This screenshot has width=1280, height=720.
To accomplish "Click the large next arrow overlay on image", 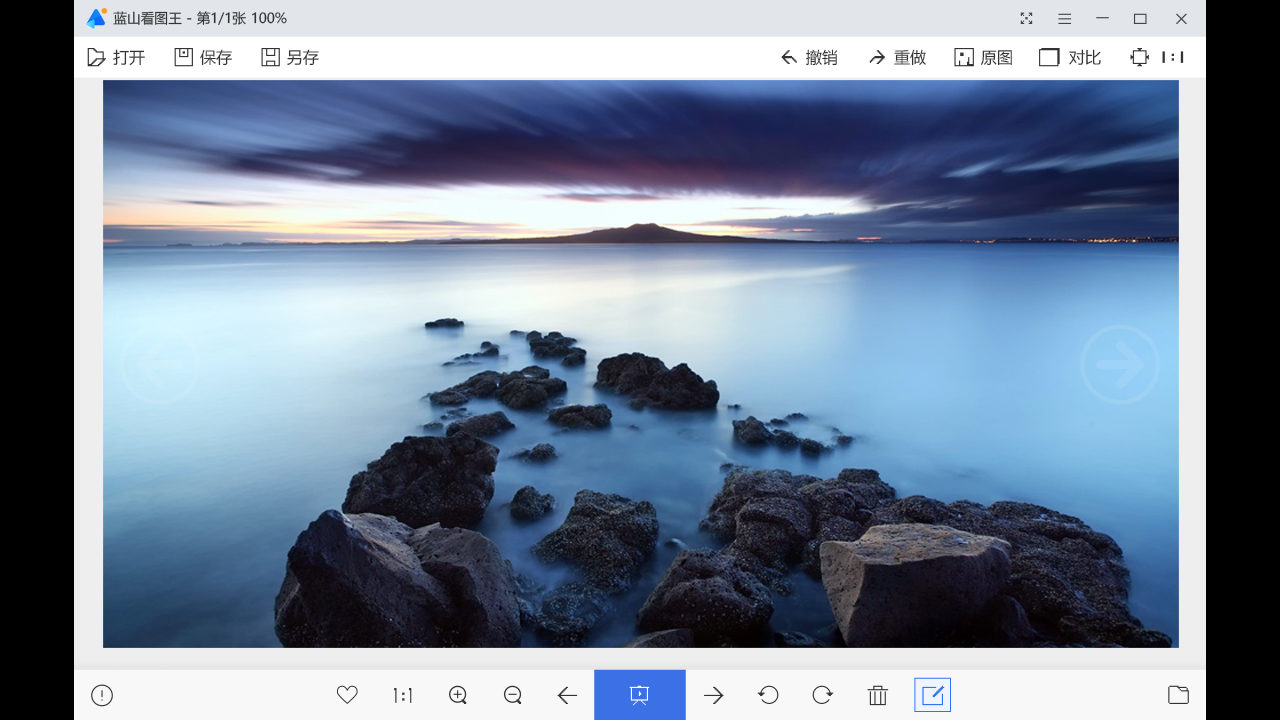I will [x=1119, y=365].
